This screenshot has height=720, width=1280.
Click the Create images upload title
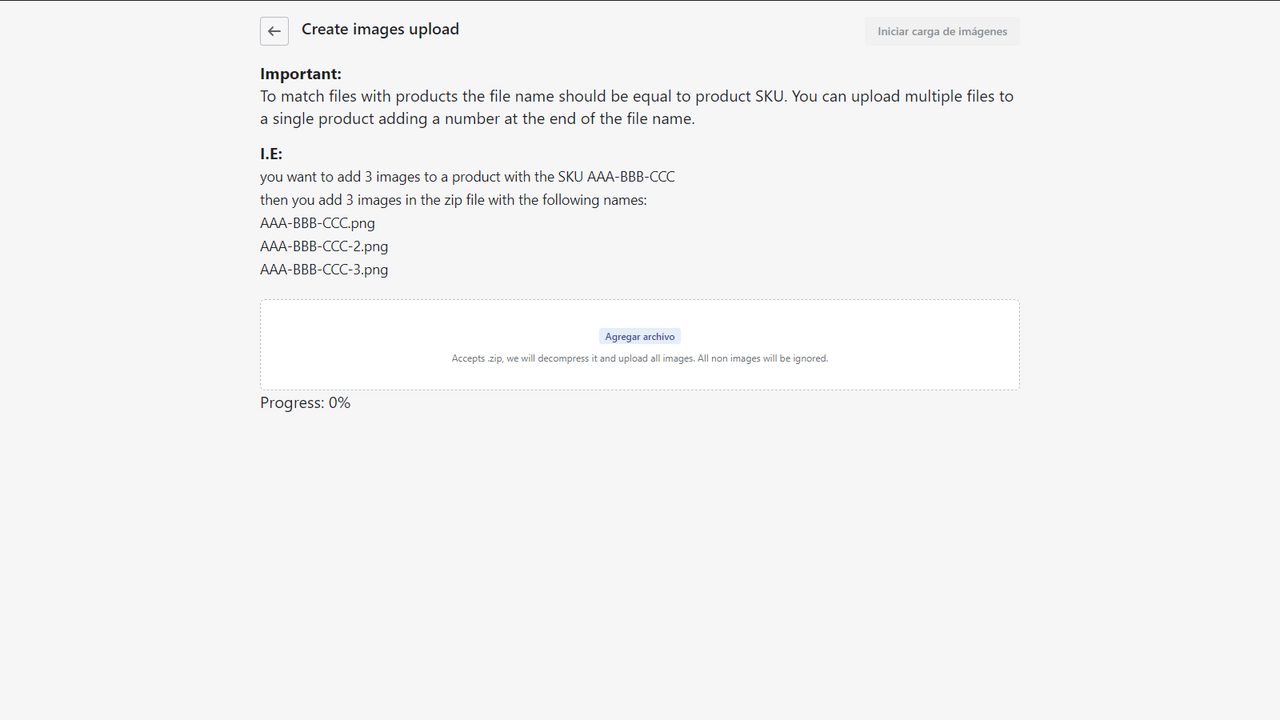pyautogui.click(x=380, y=29)
